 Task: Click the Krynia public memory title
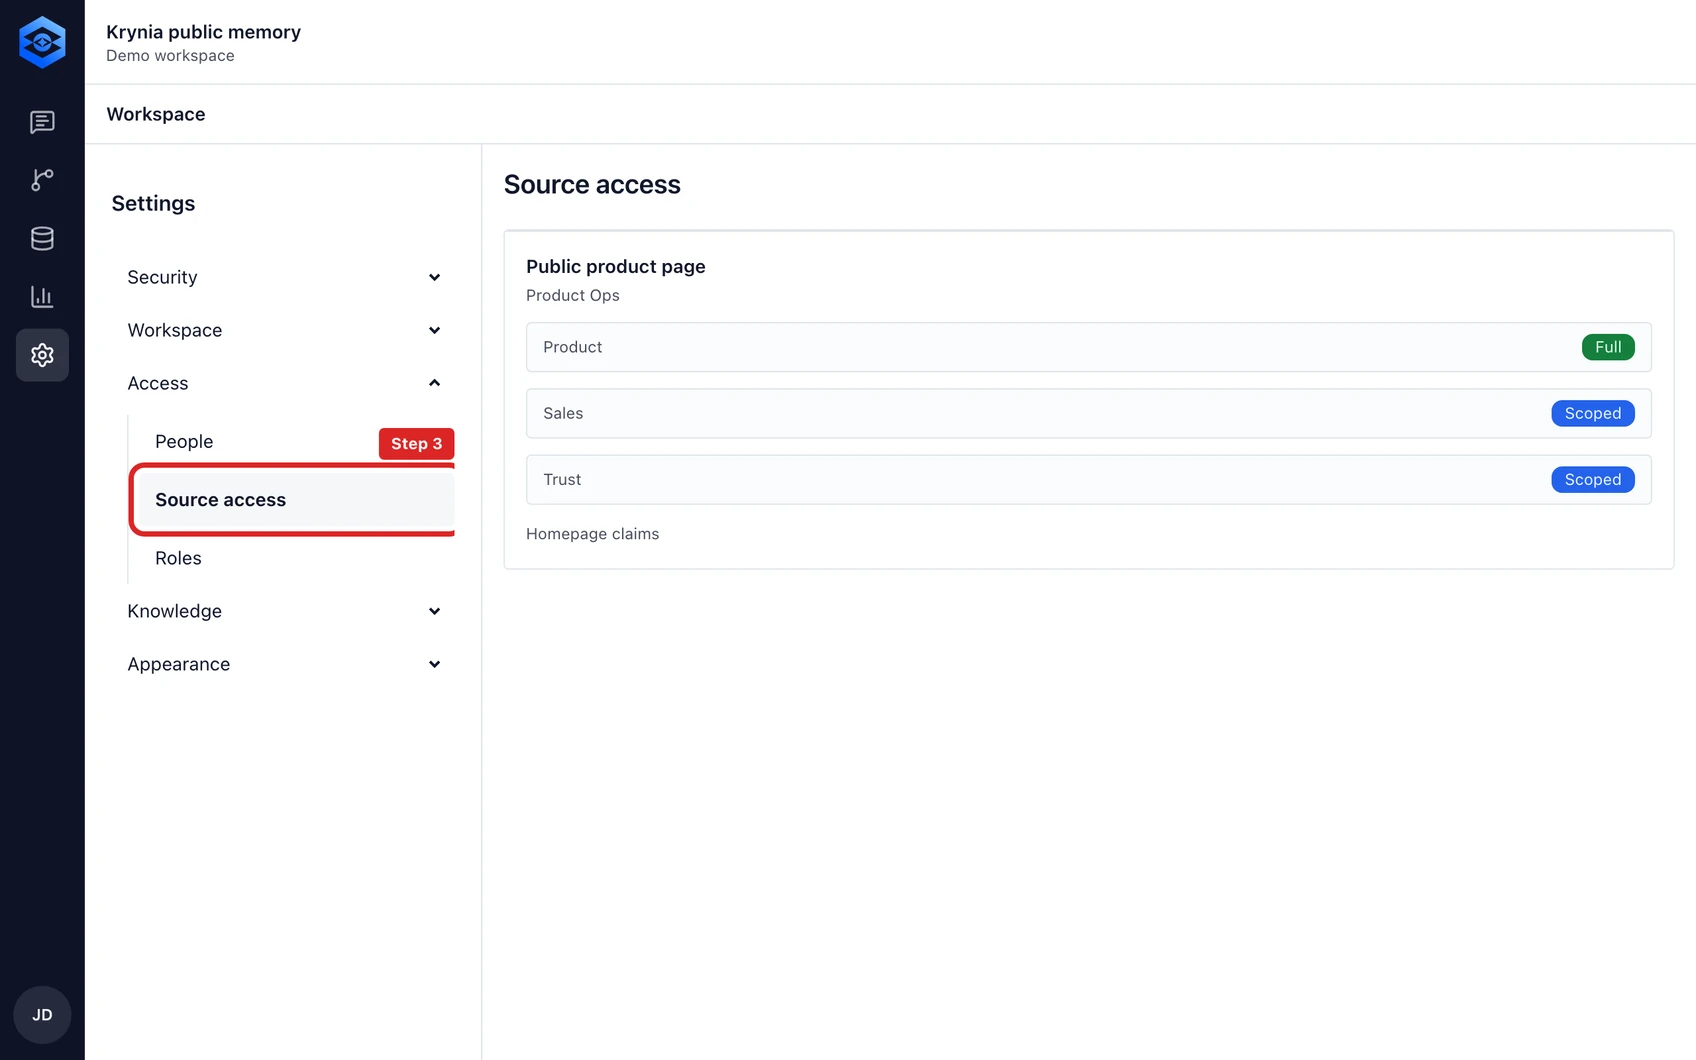point(203,32)
